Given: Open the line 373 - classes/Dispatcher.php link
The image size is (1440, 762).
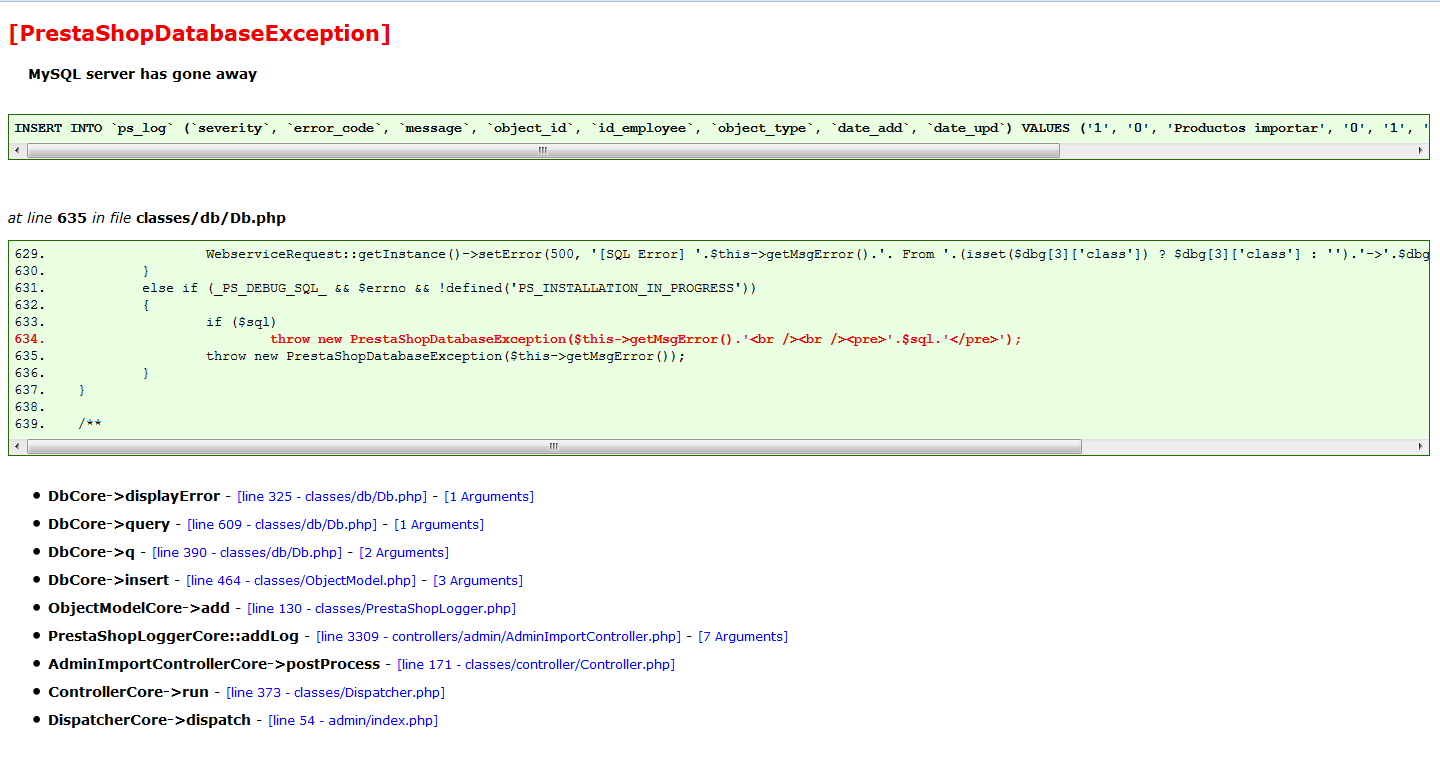Looking at the screenshot, I should (x=336, y=693).
